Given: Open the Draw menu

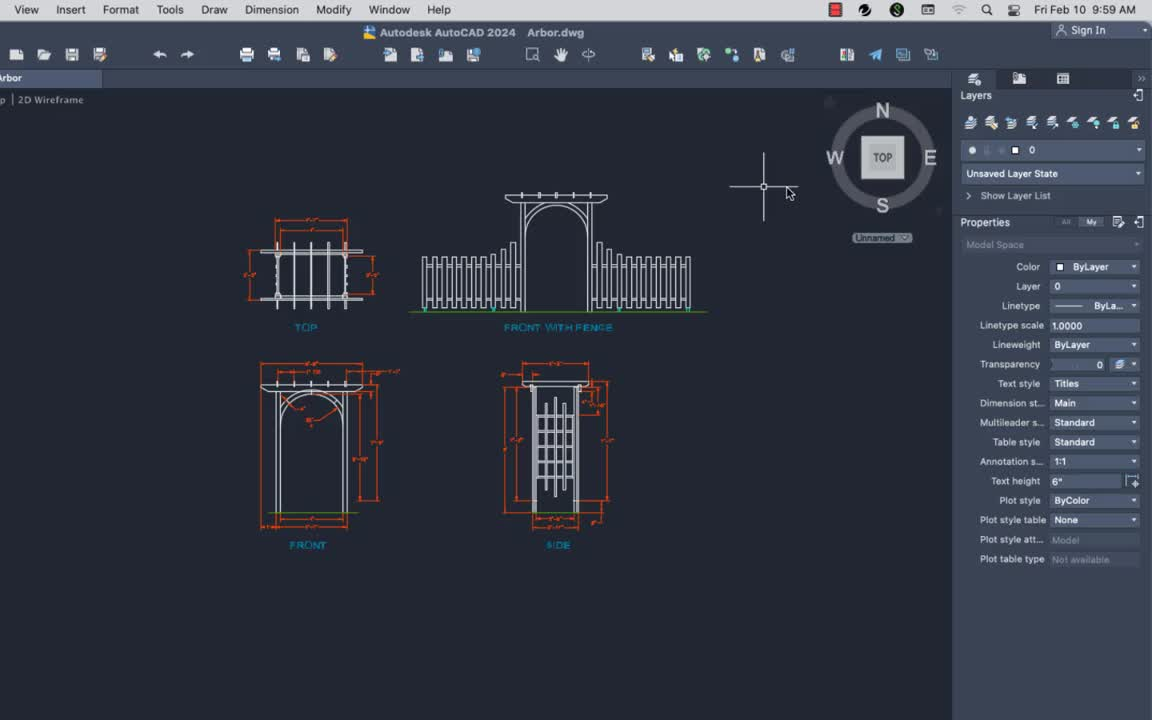Looking at the screenshot, I should (x=214, y=10).
